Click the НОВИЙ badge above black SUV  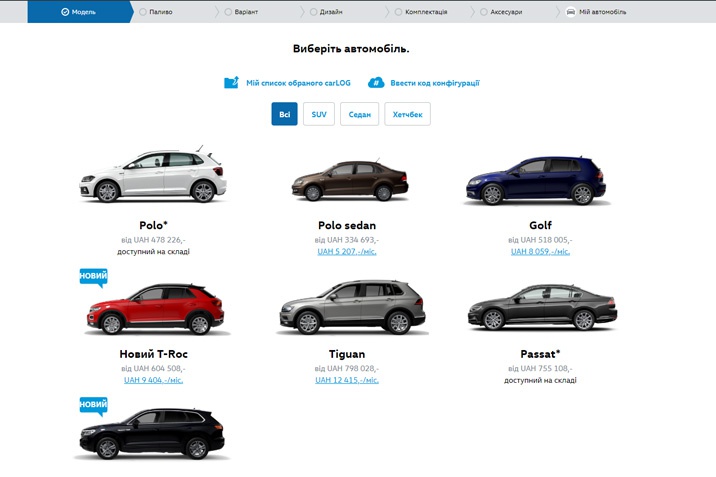pyautogui.click(x=94, y=406)
